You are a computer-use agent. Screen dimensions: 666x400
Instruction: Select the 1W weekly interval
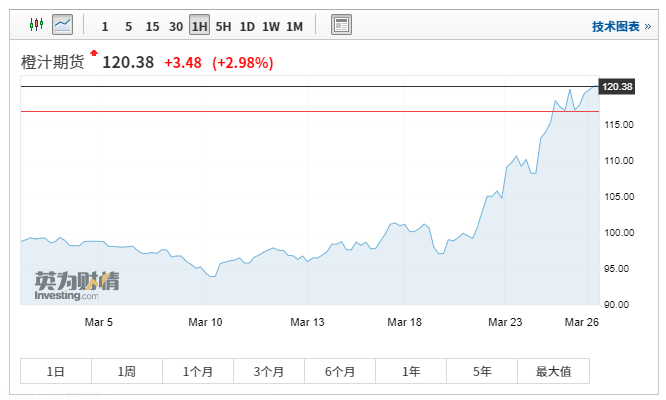pos(271,26)
